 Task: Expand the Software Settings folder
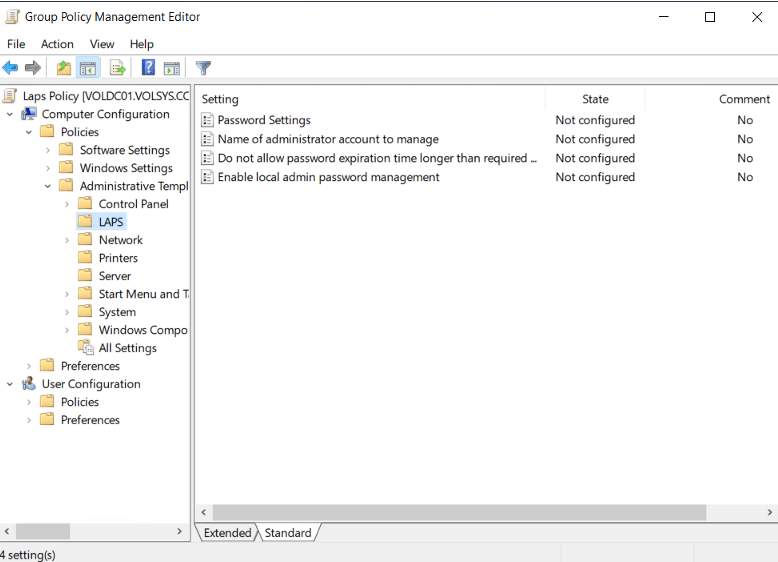tap(48, 150)
